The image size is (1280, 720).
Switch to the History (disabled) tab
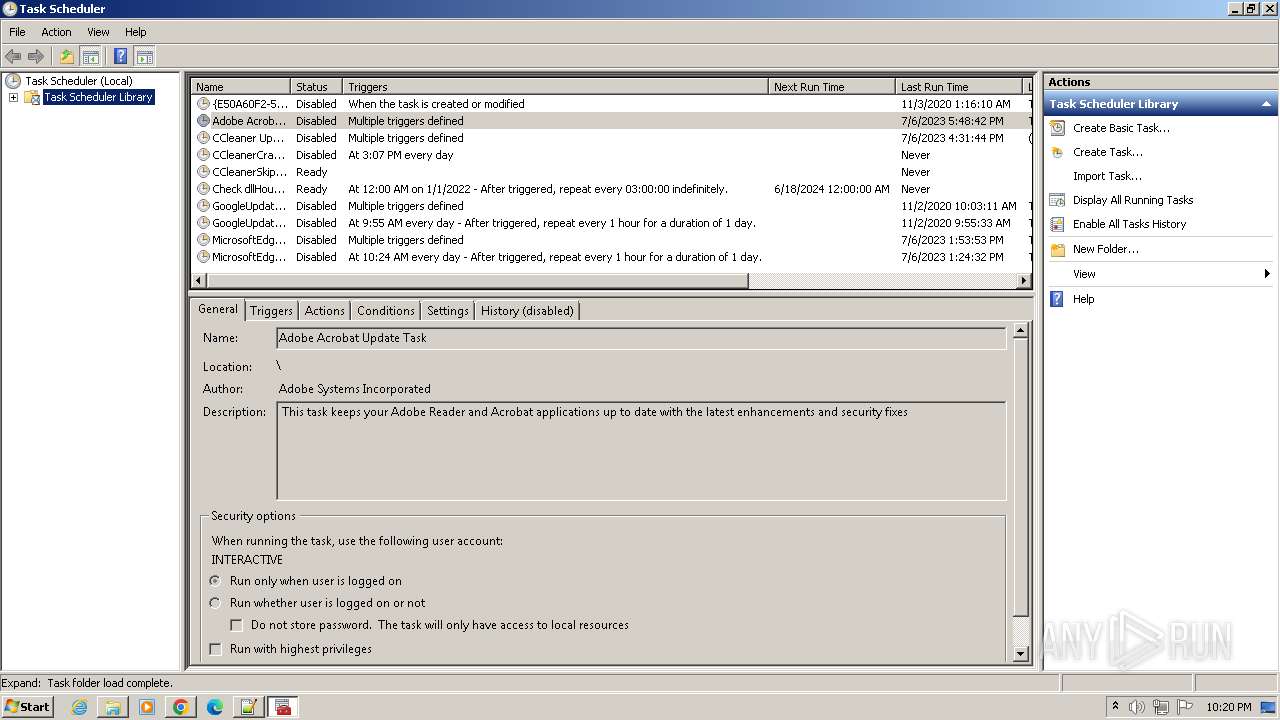coord(527,311)
